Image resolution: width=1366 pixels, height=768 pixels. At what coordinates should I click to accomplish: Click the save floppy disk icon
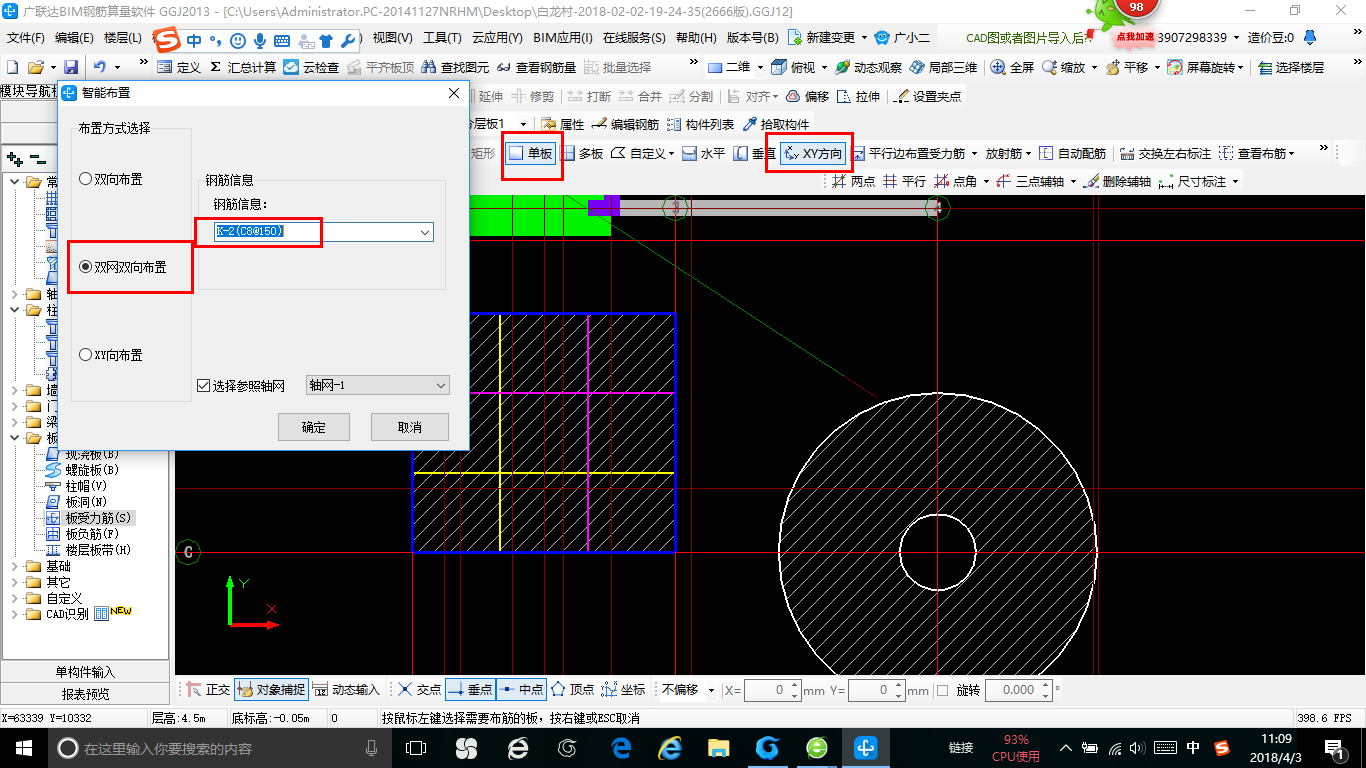pos(71,68)
